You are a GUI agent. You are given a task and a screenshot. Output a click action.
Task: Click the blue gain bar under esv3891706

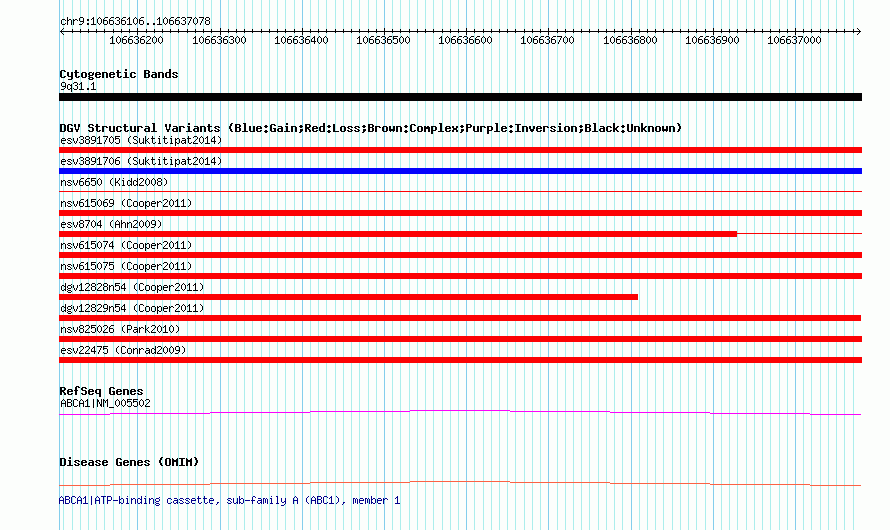point(460,171)
